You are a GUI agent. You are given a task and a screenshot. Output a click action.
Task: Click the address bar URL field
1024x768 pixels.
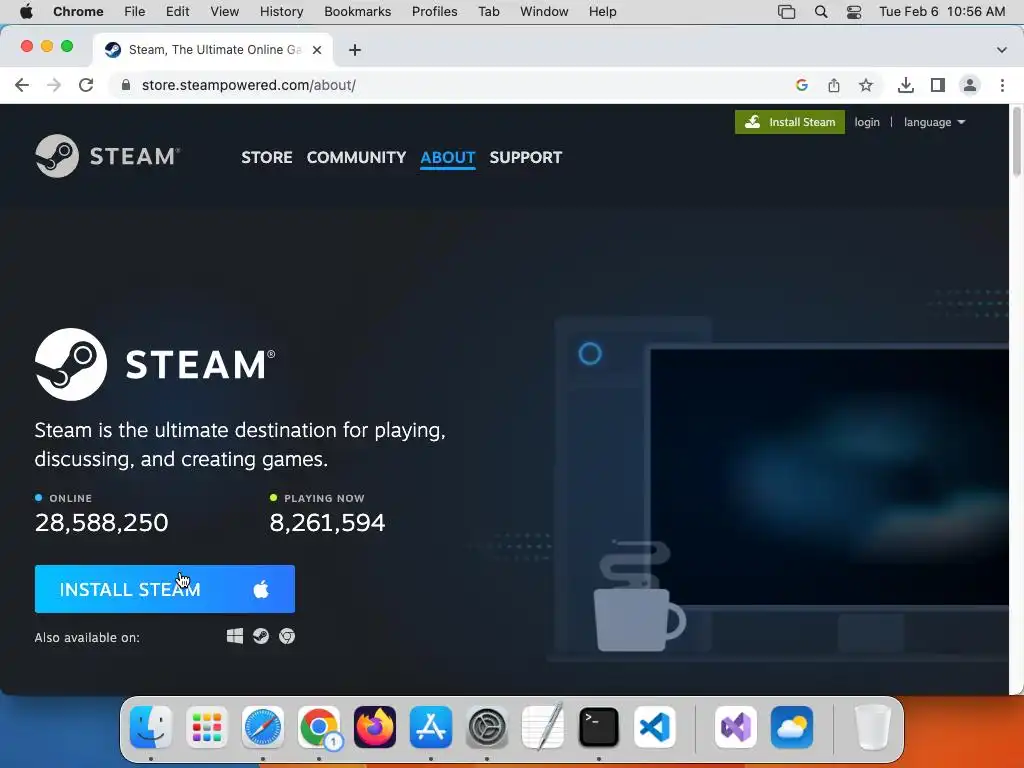tap(451, 85)
